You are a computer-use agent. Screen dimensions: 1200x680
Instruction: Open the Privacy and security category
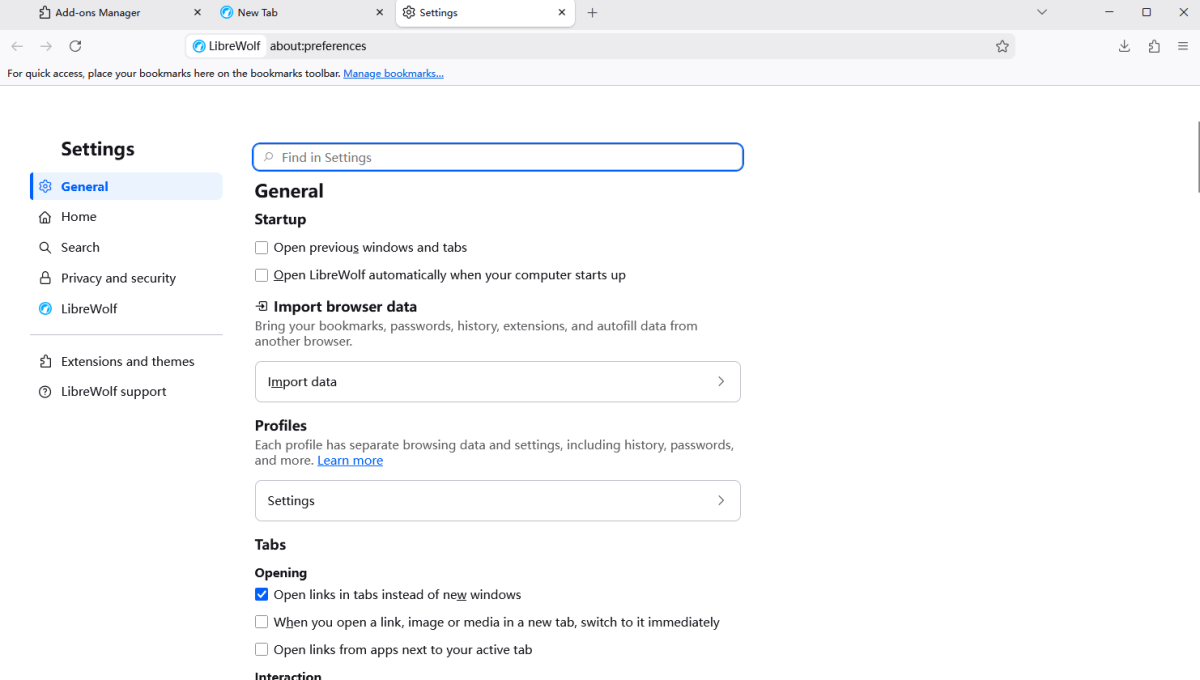(x=126, y=278)
